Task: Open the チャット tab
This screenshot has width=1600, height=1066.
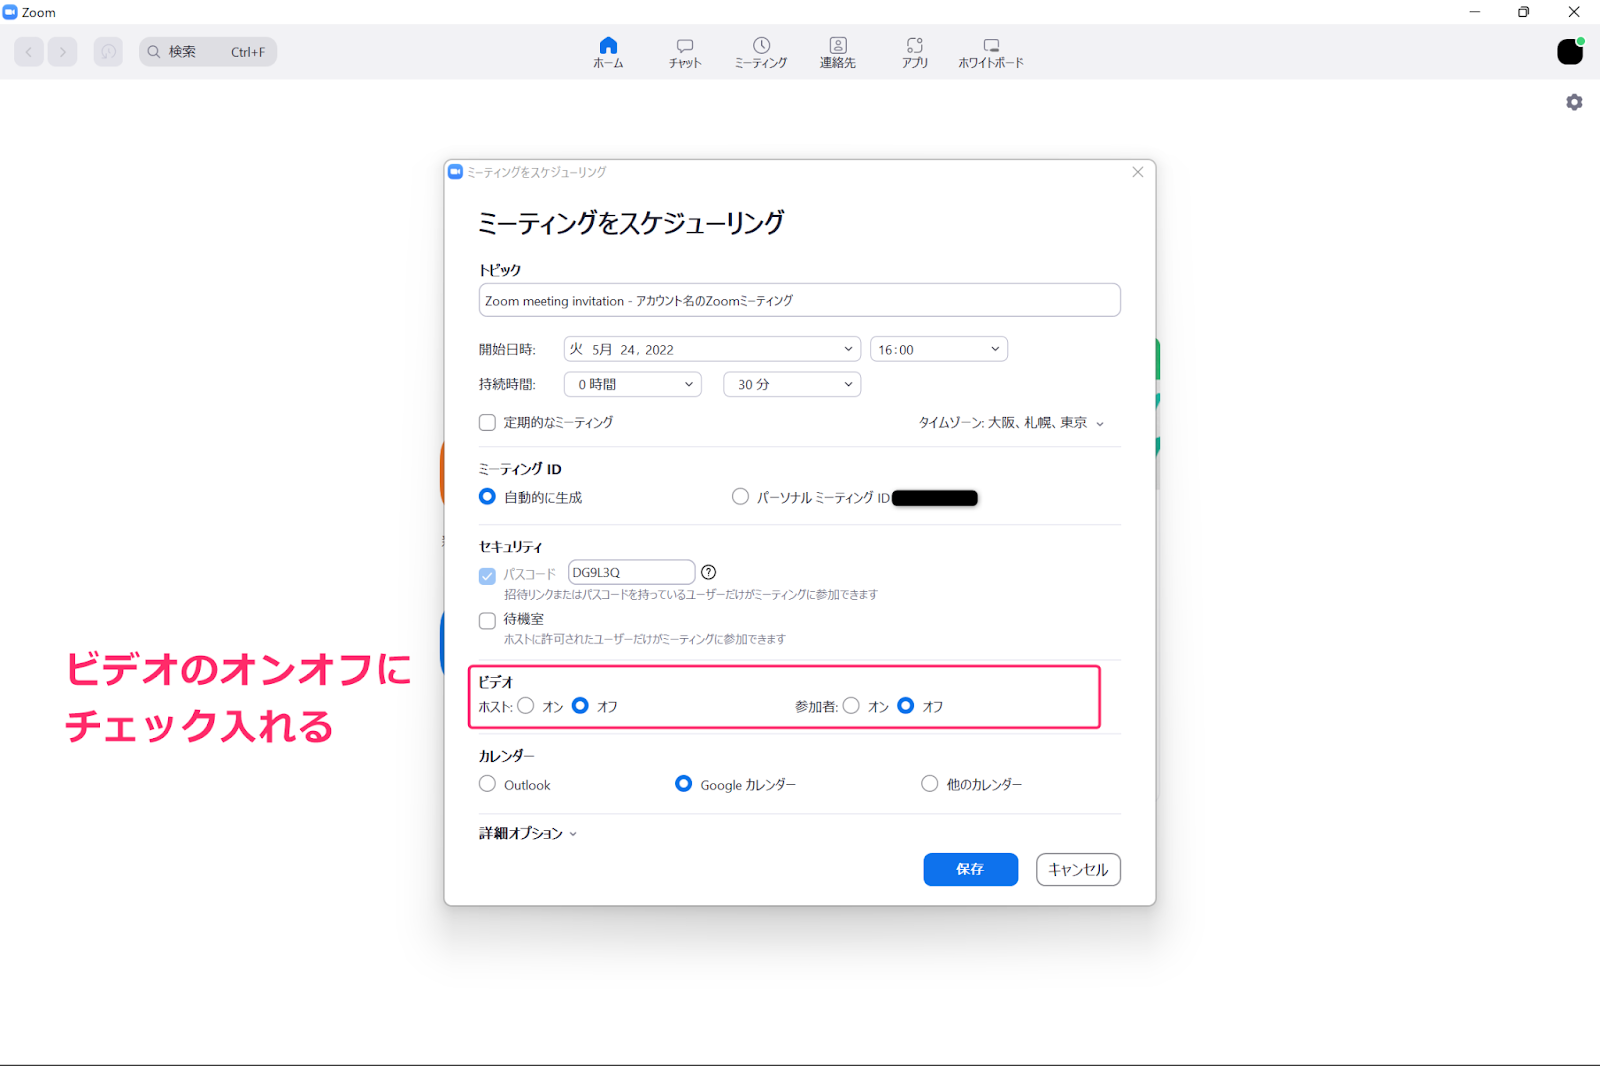Action: pos(685,52)
